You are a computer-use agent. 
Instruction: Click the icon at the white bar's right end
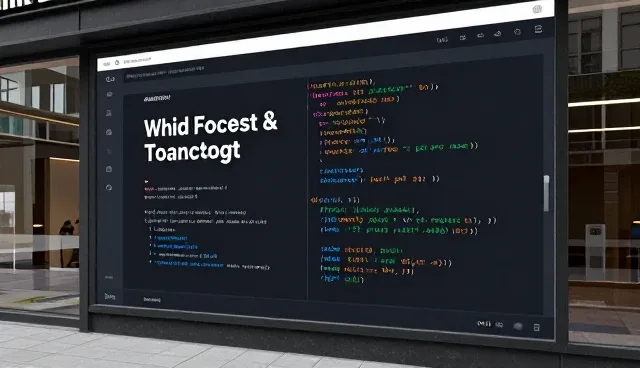(x=537, y=9)
